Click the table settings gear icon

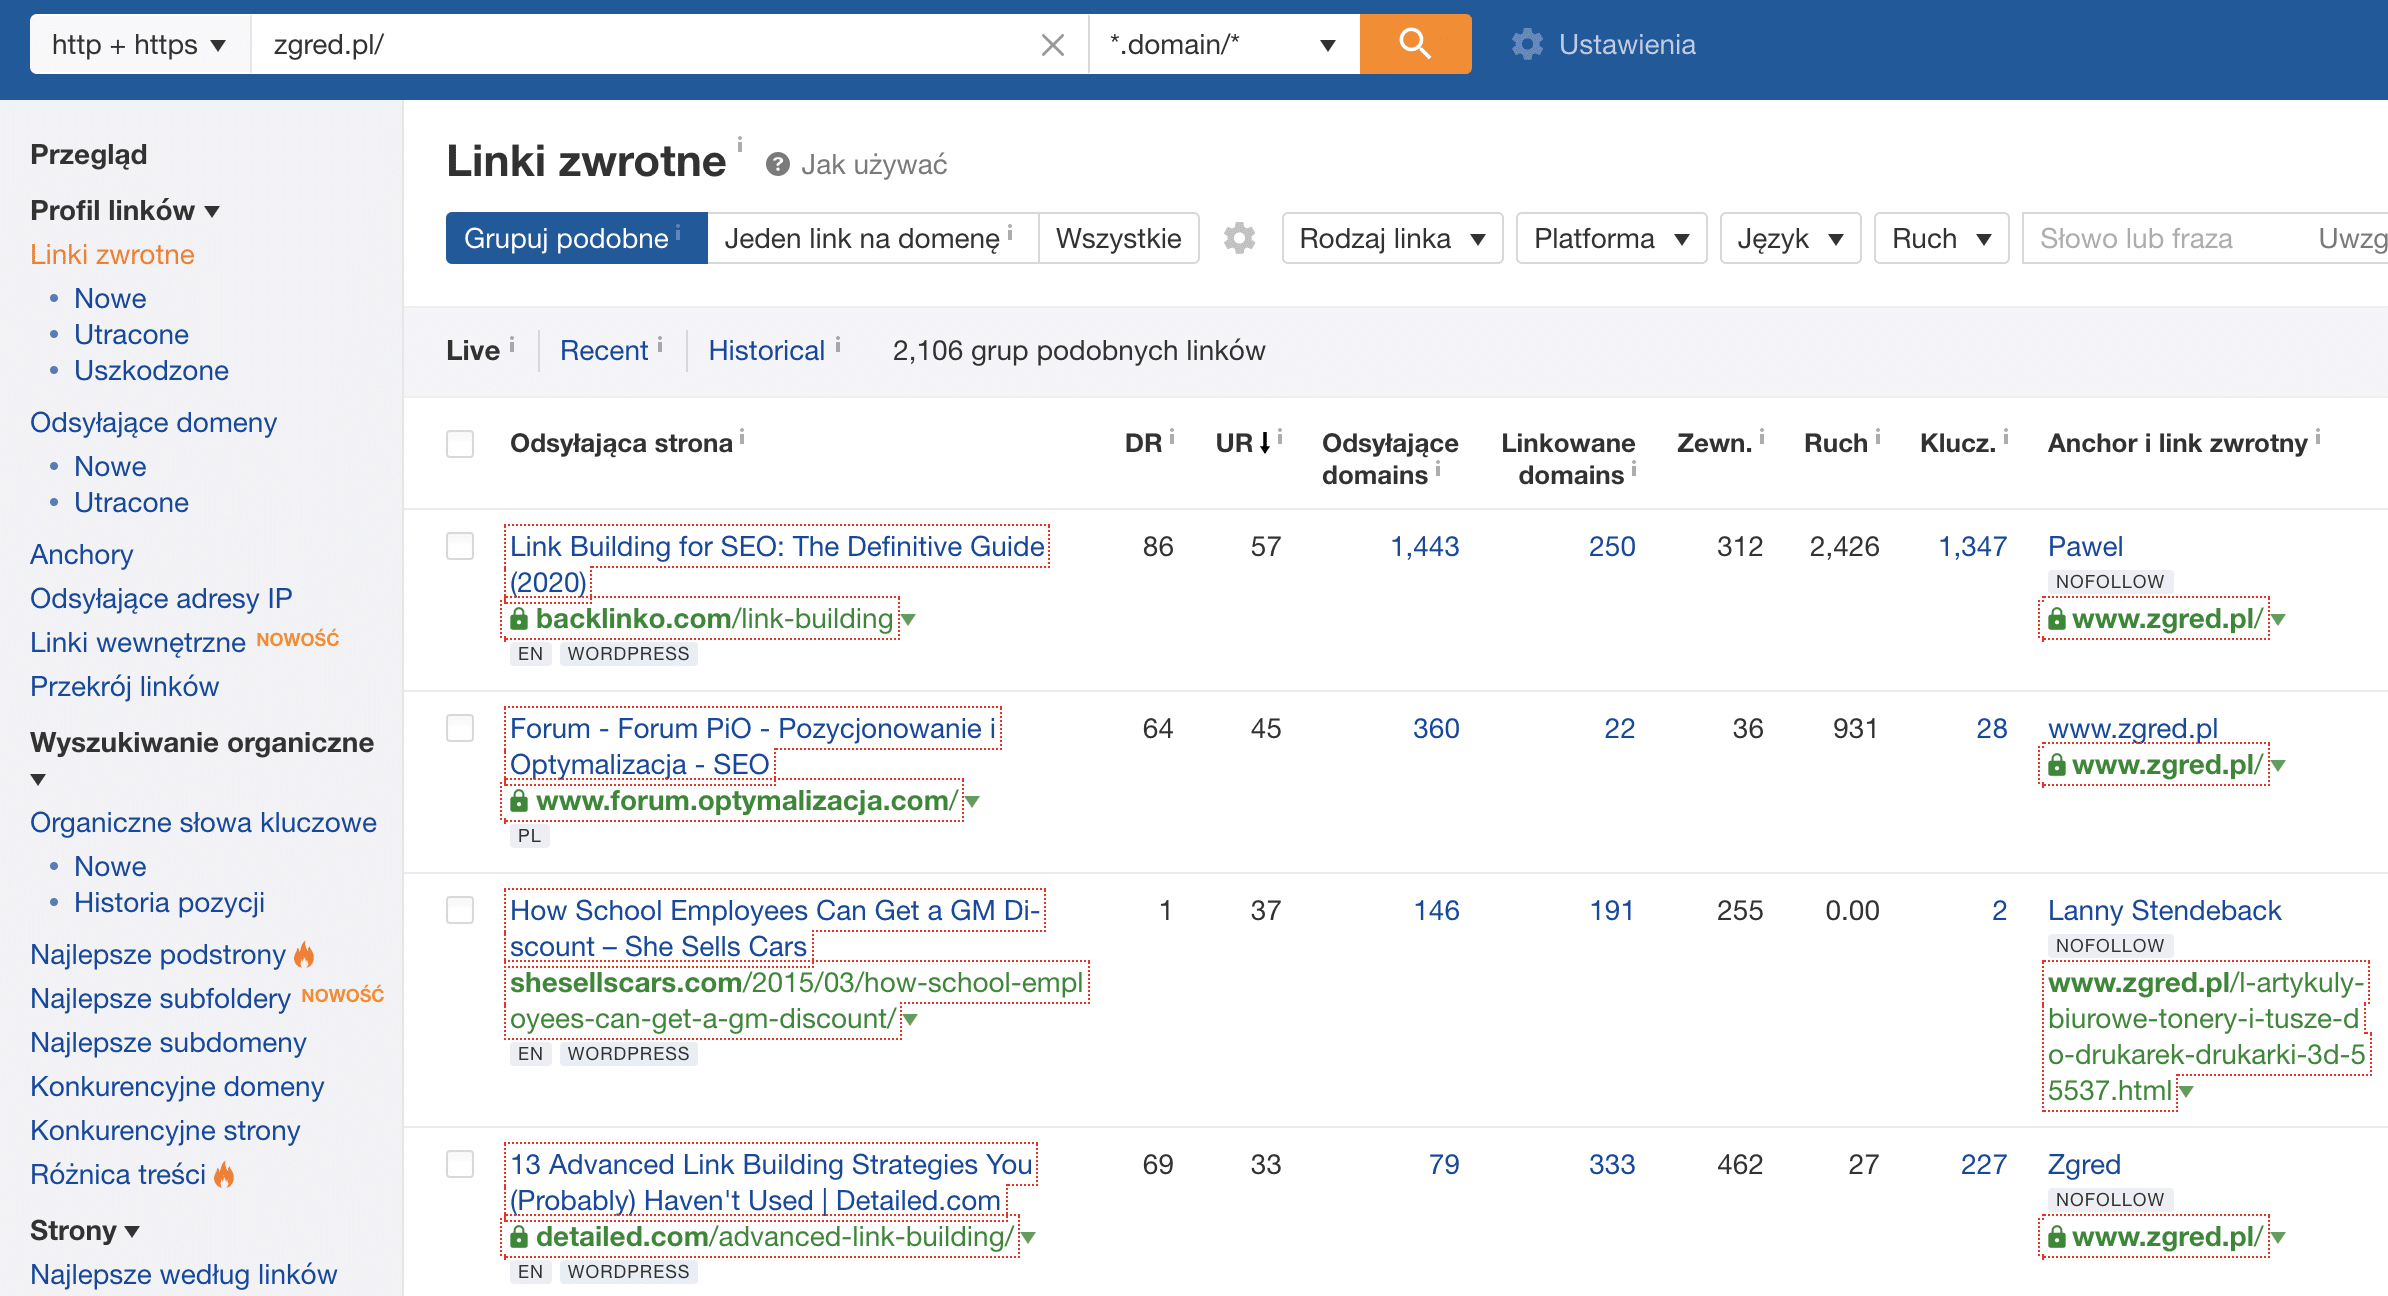pos(1240,238)
